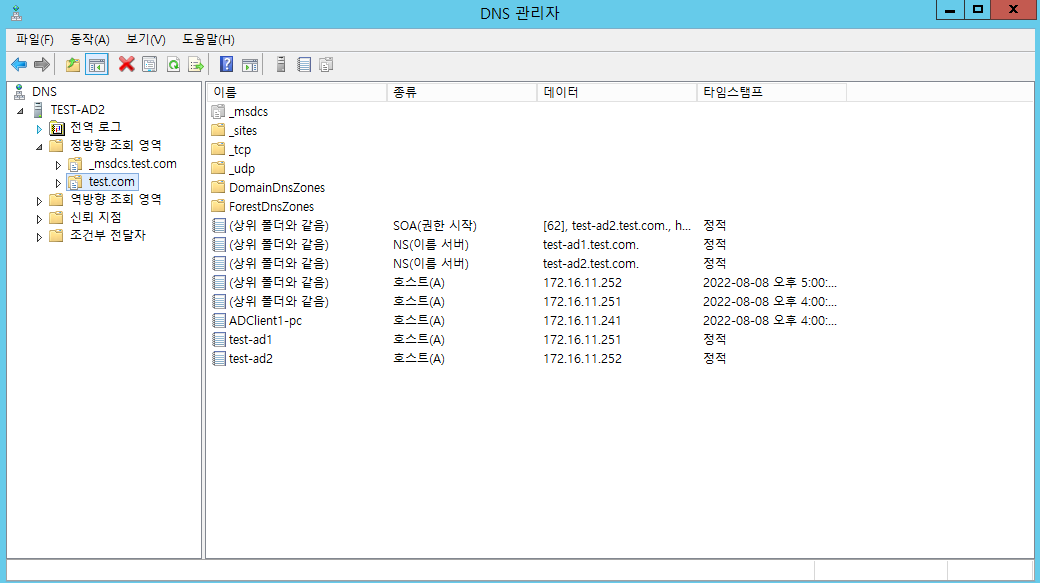Click the SOA data cell [62], test-ad2.test.com.
The height and width of the screenshot is (583, 1040).
coord(617,226)
